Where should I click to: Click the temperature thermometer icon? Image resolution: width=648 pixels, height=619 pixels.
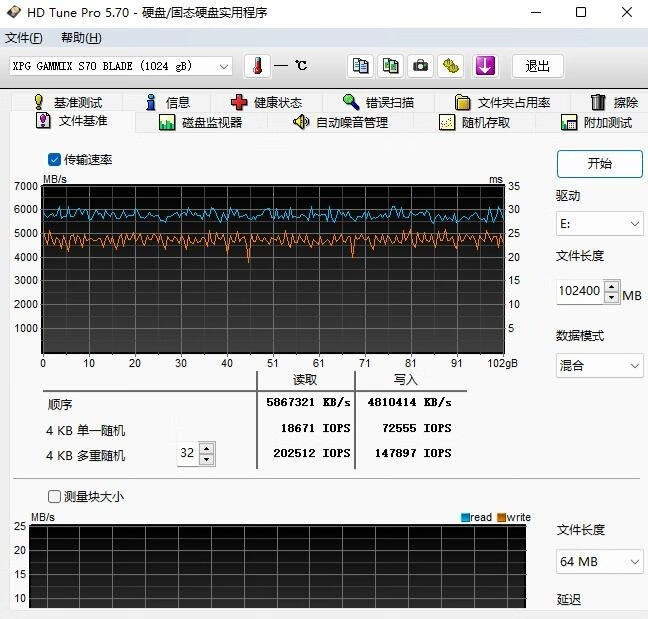point(257,66)
